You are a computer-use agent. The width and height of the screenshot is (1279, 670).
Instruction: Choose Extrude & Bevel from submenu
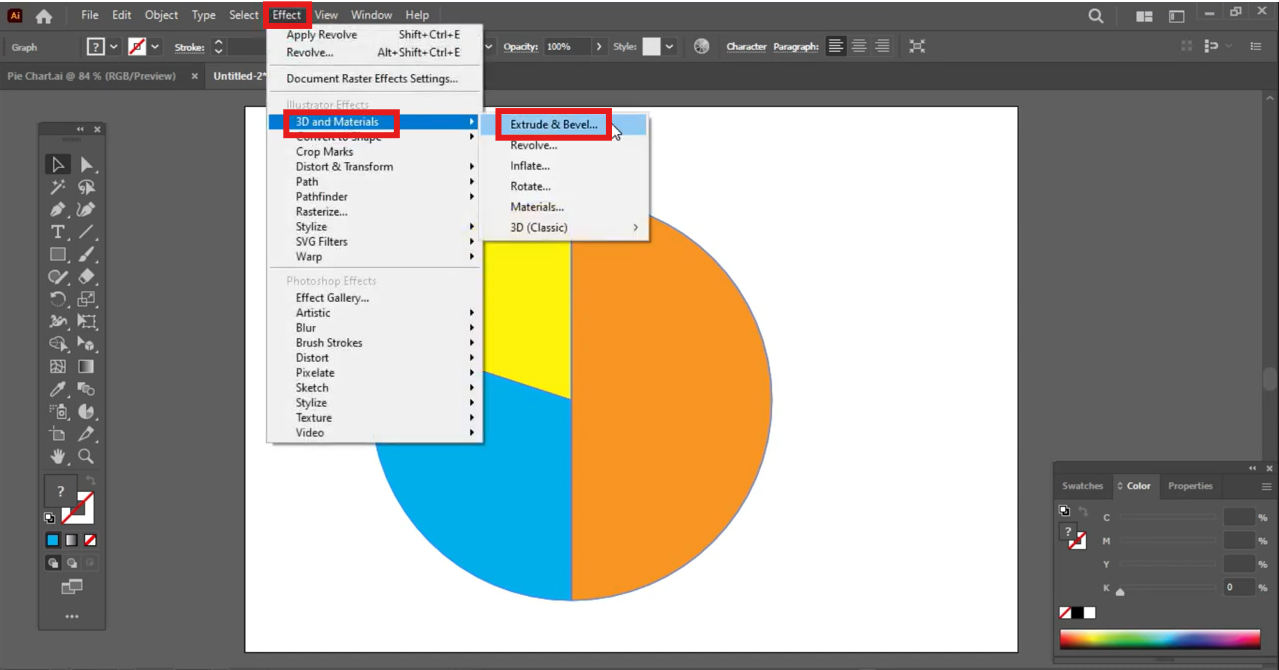pos(554,125)
